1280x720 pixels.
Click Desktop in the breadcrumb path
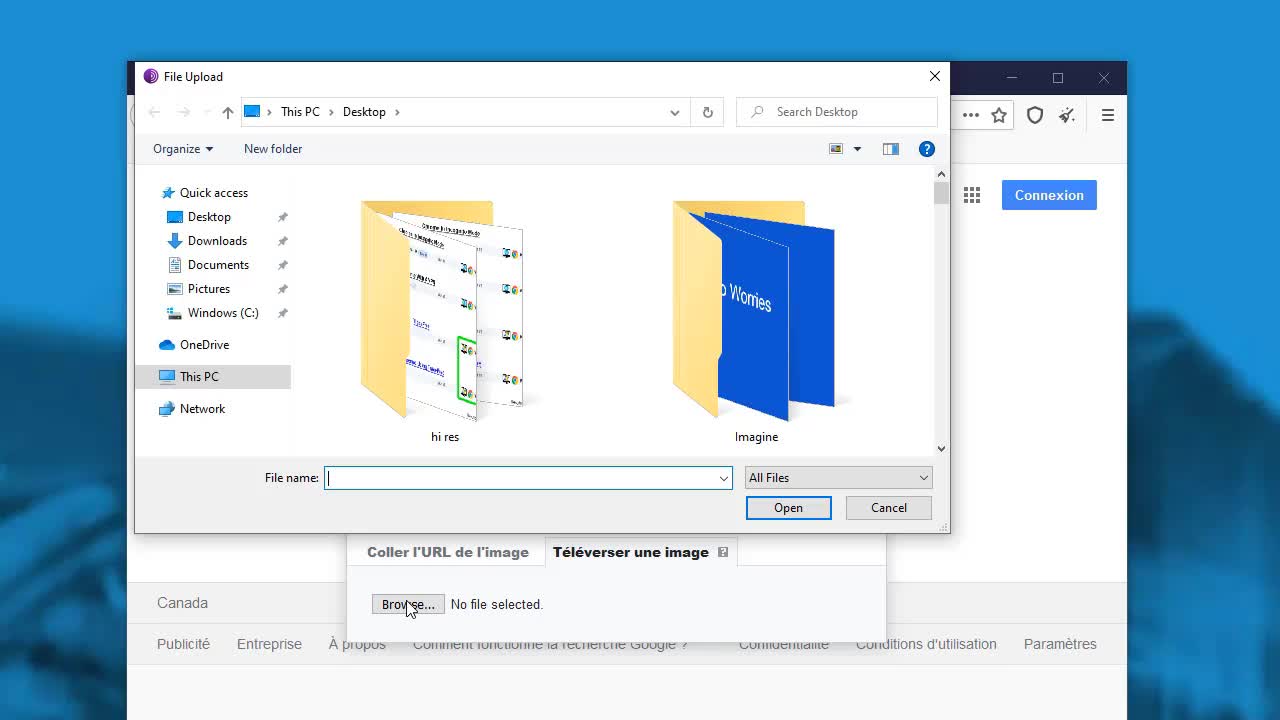pos(364,112)
